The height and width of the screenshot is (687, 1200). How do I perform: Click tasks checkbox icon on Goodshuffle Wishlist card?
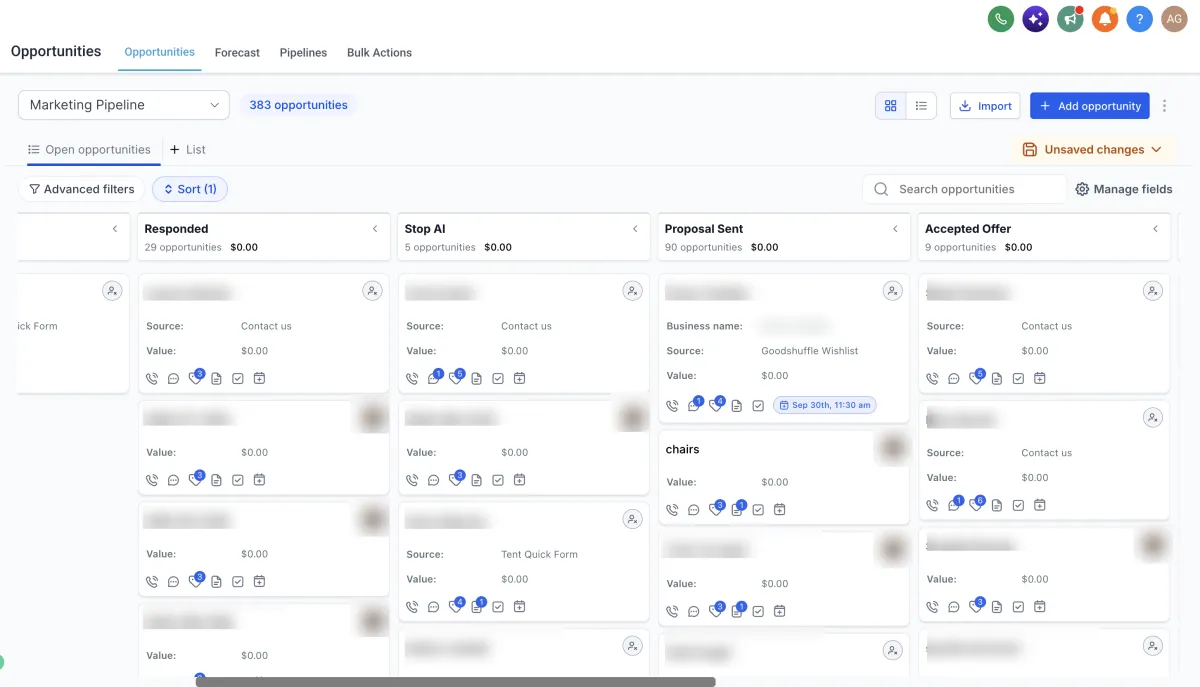coord(758,405)
